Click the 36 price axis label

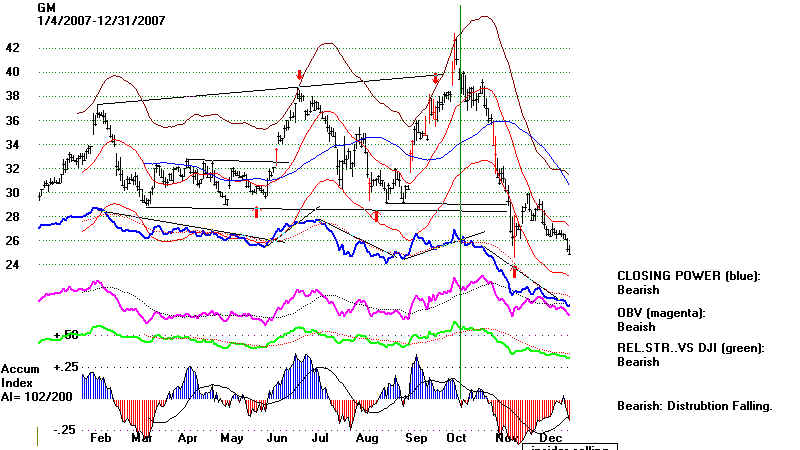[13, 120]
